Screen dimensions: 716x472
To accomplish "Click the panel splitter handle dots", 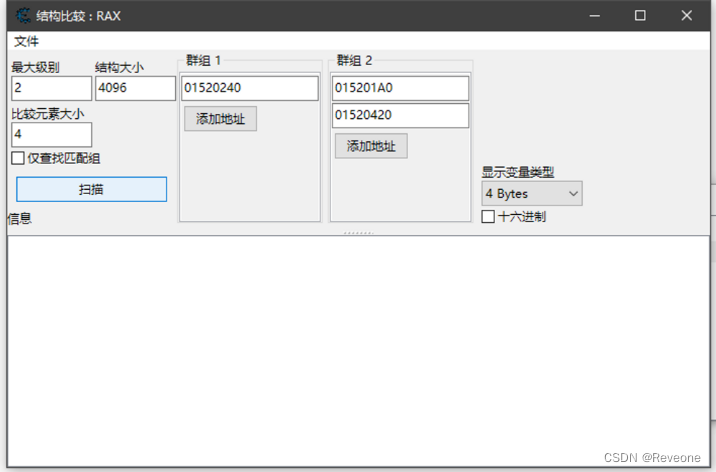I will (358, 233).
